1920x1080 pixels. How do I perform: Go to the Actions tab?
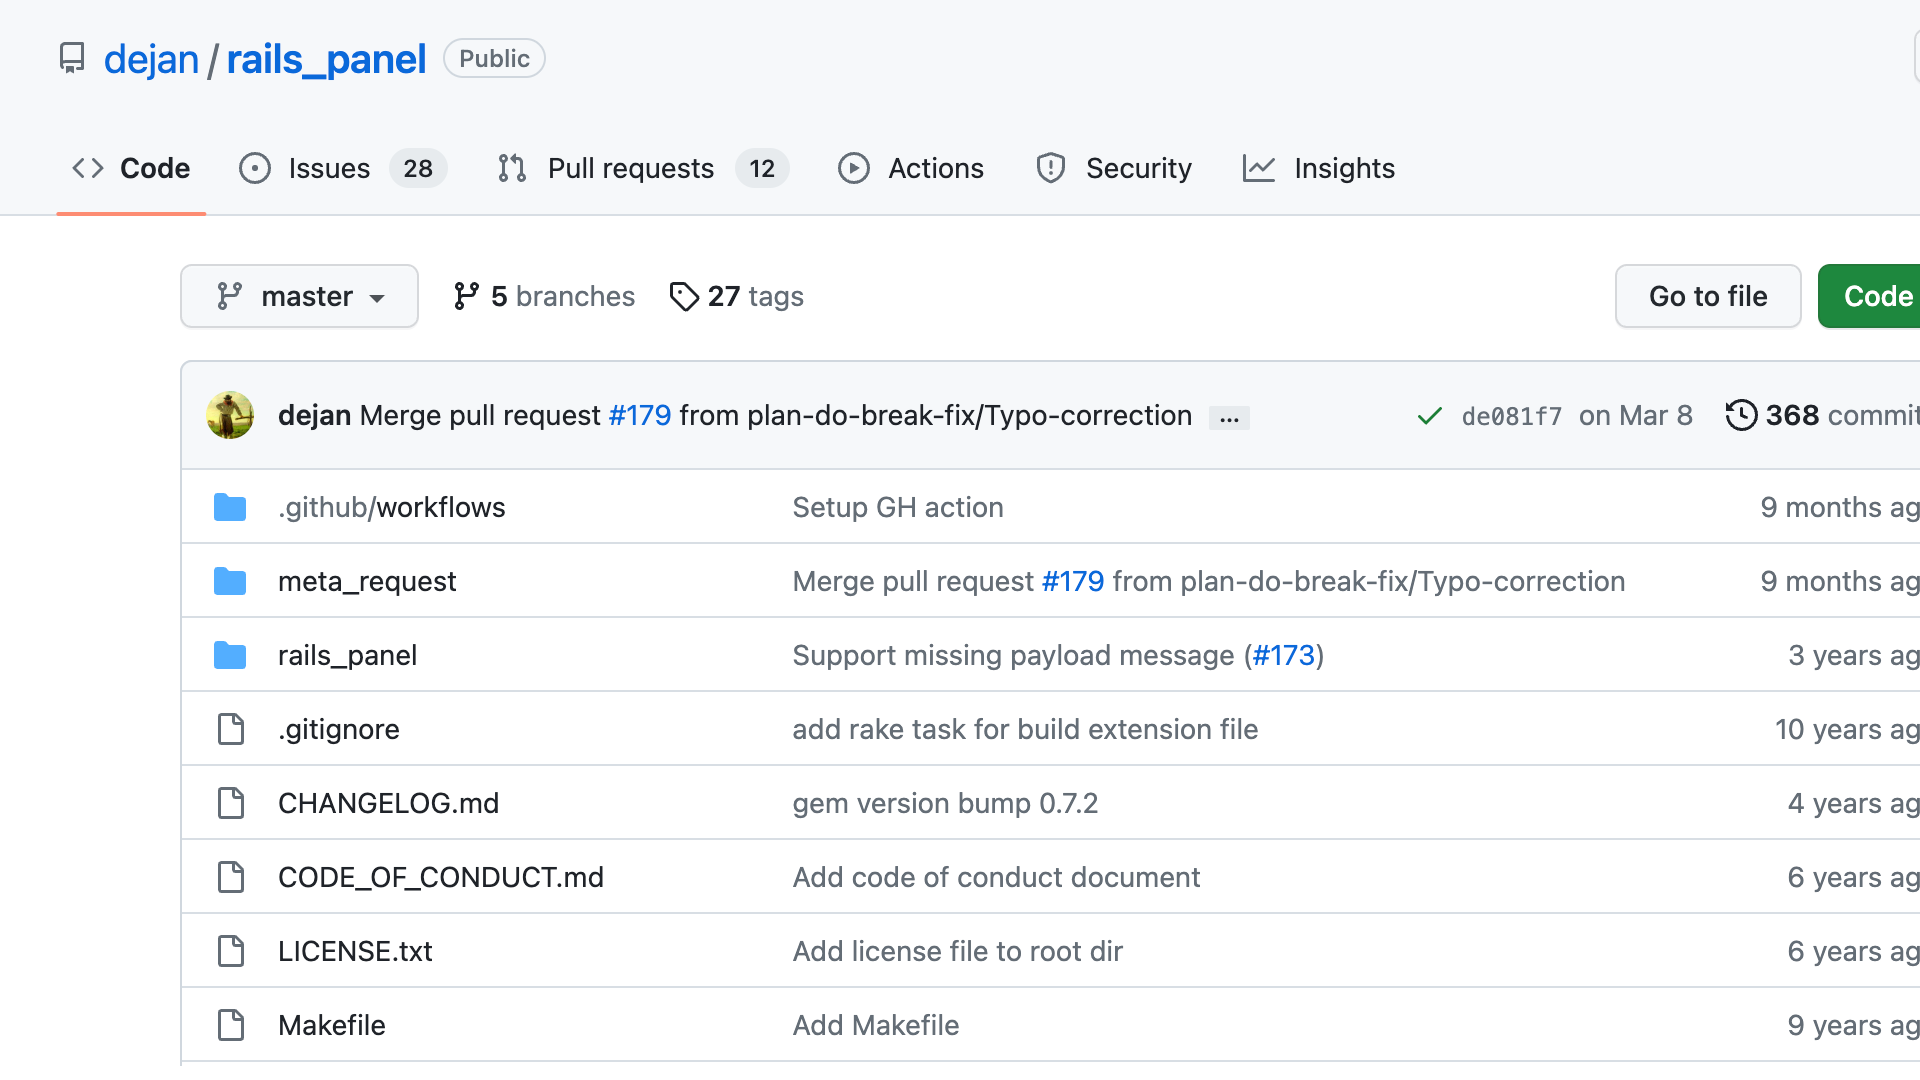pos(935,168)
